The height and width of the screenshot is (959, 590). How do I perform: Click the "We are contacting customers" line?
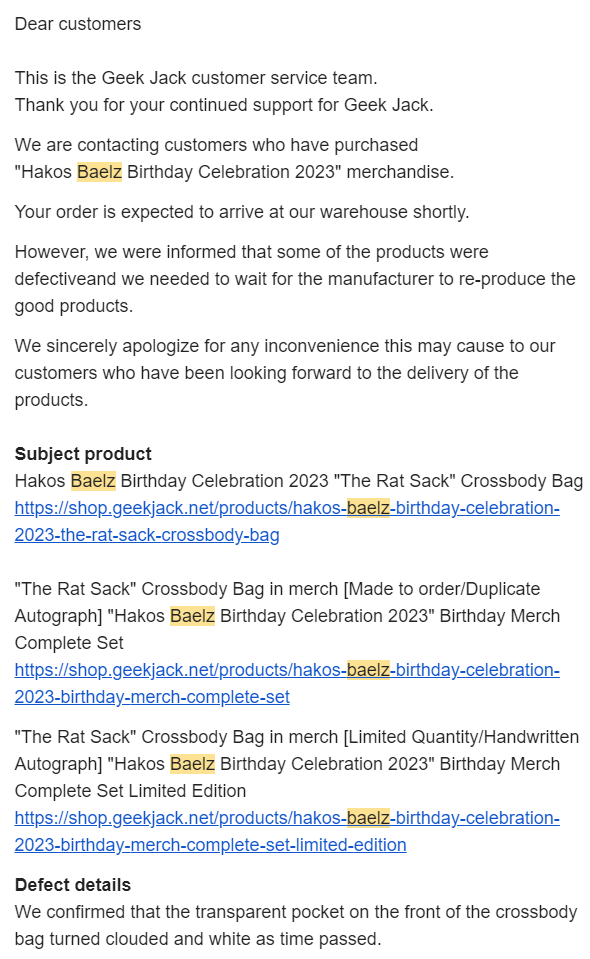coord(216,145)
